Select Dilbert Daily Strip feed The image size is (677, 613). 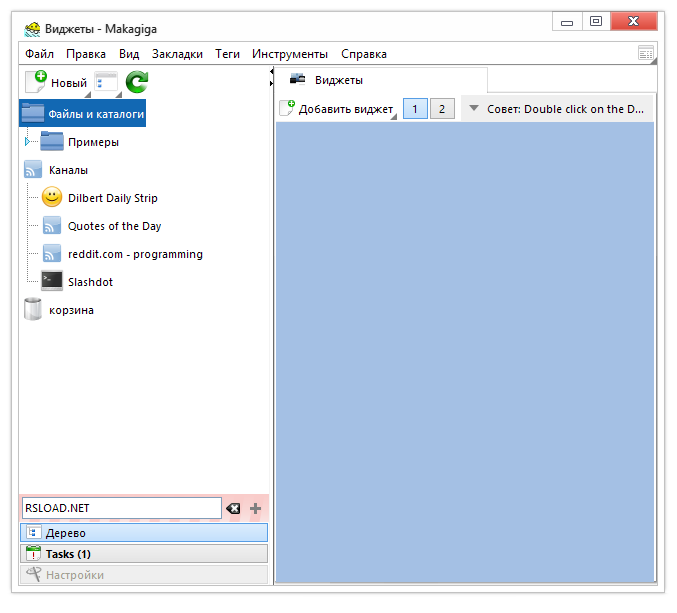coord(113,198)
